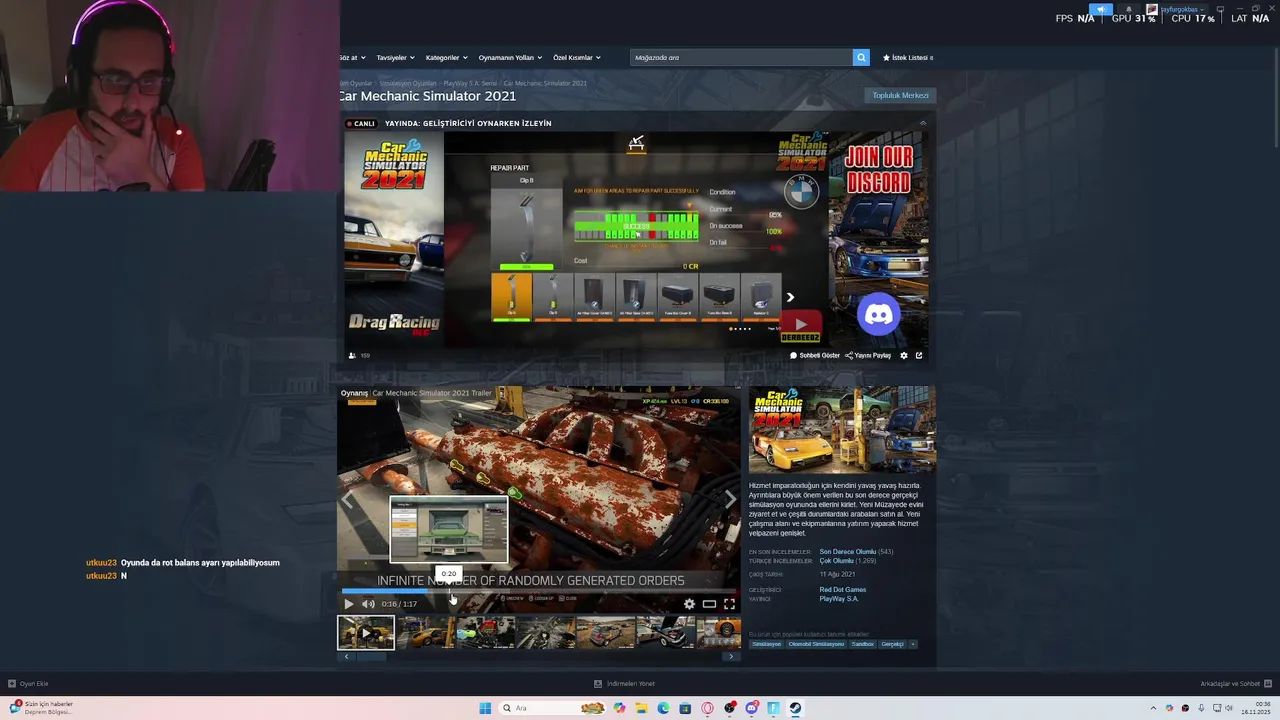Expand the Göz at dropdown menu
Screen dimensions: 1280x720
pos(352,57)
